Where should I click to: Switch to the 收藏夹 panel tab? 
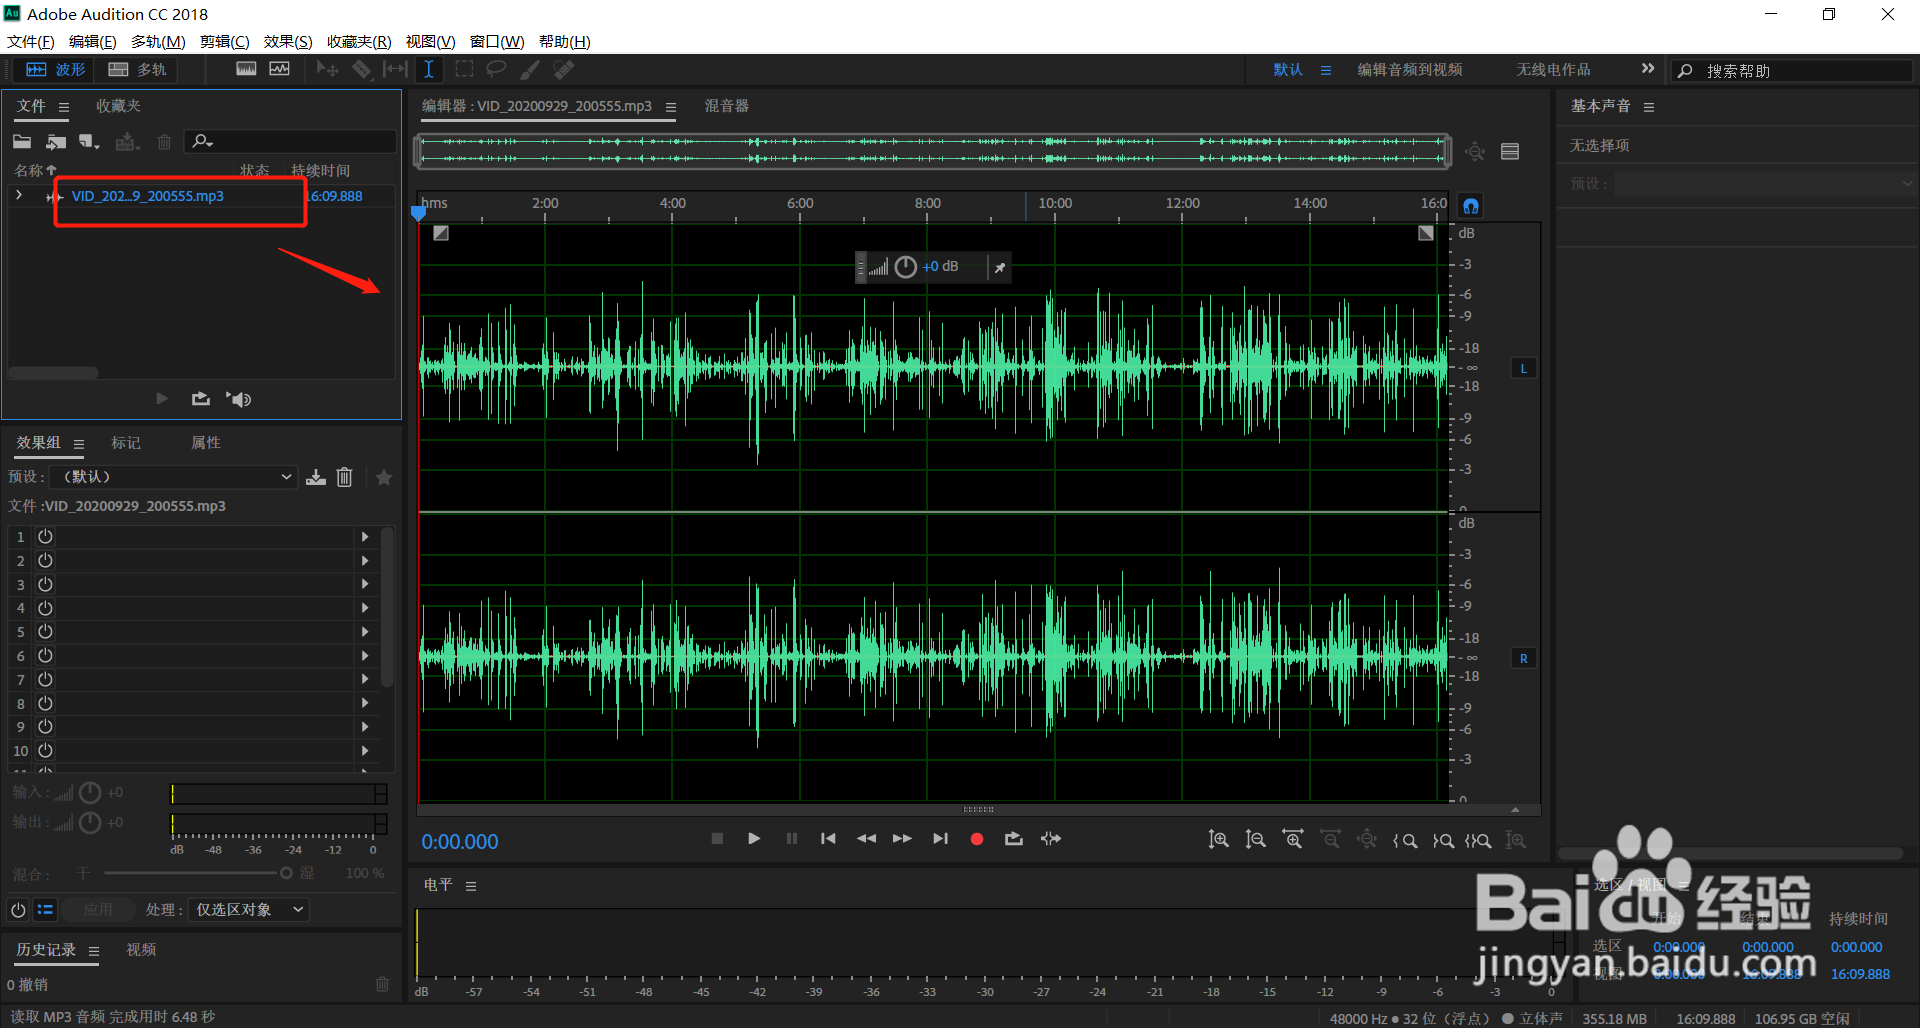(x=118, y=106)
